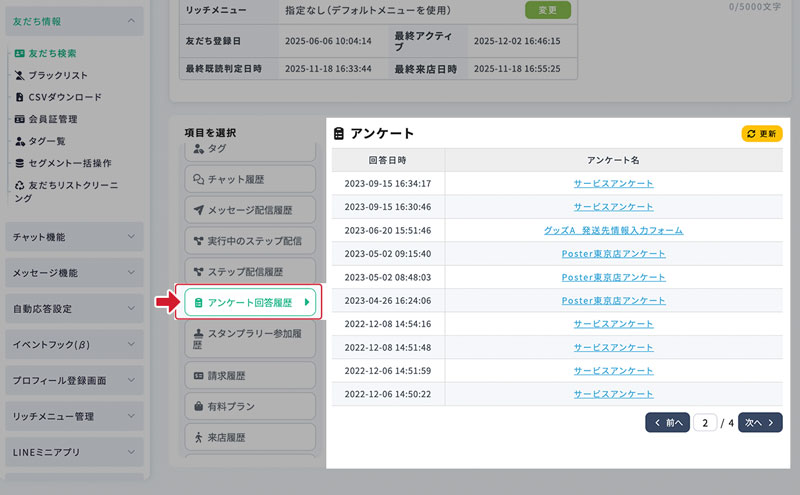Select the アンケート回答履歴 item
Viewport: 800px width, 495px height.
[x=249, y=302]
